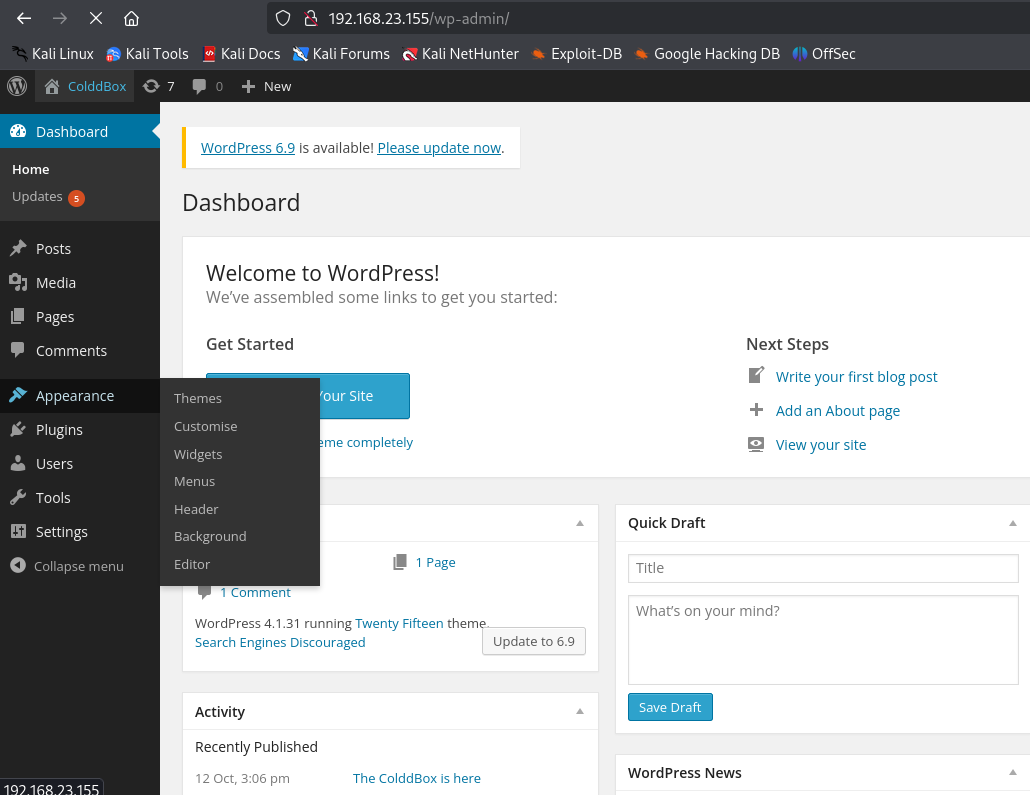
Task: Go to browser home page icon
Action: [x=131, y=18]
